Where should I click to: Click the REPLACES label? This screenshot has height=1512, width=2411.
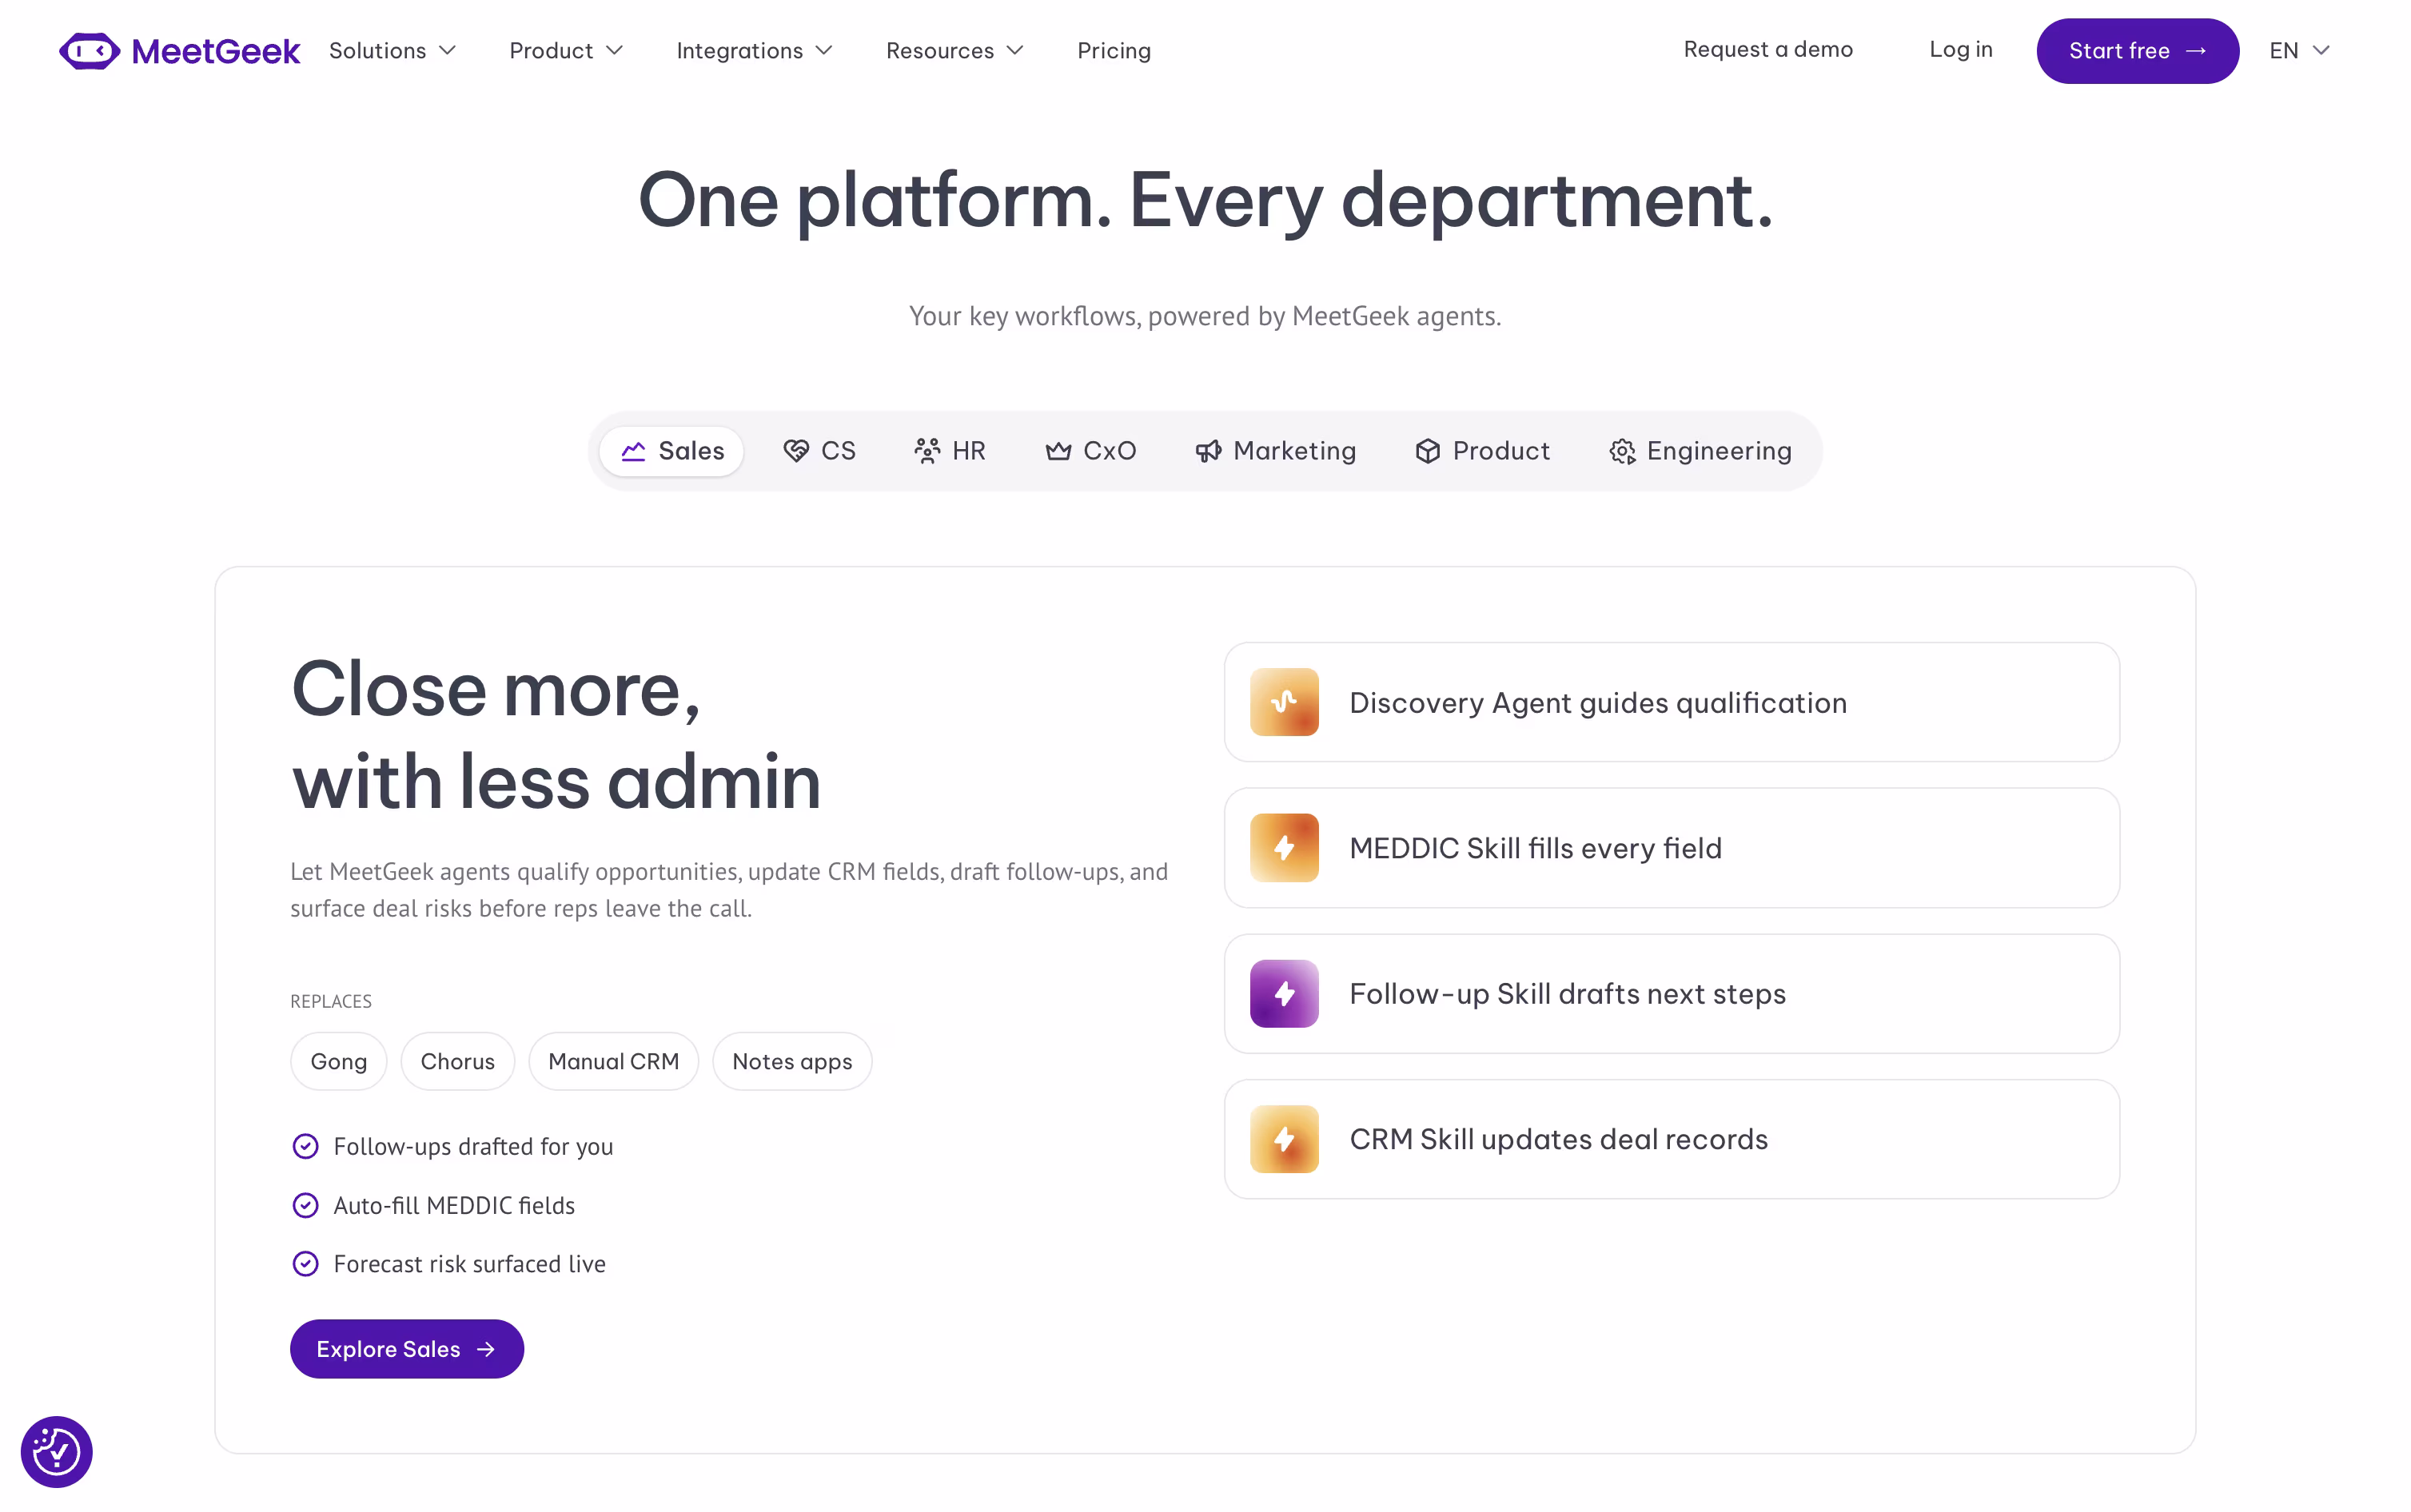[331, 1001]
